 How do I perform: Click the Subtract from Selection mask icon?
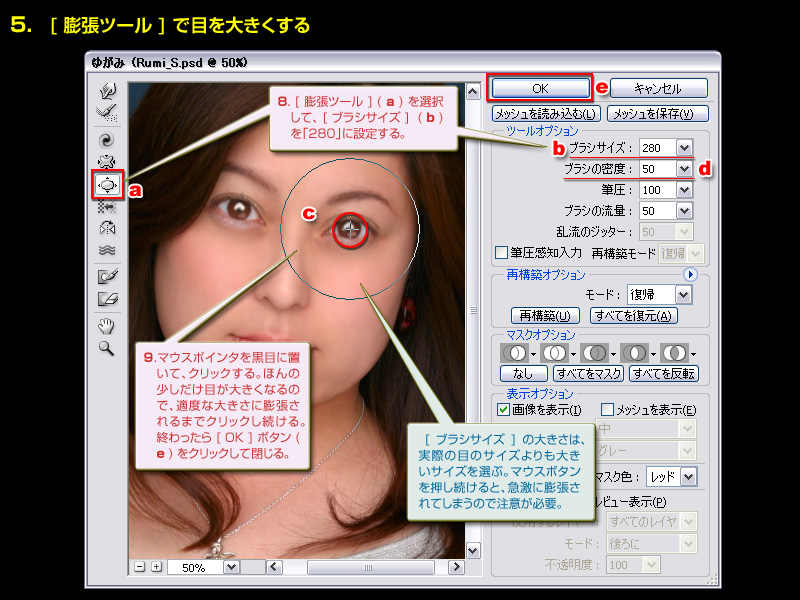click(x=594, y=353)
